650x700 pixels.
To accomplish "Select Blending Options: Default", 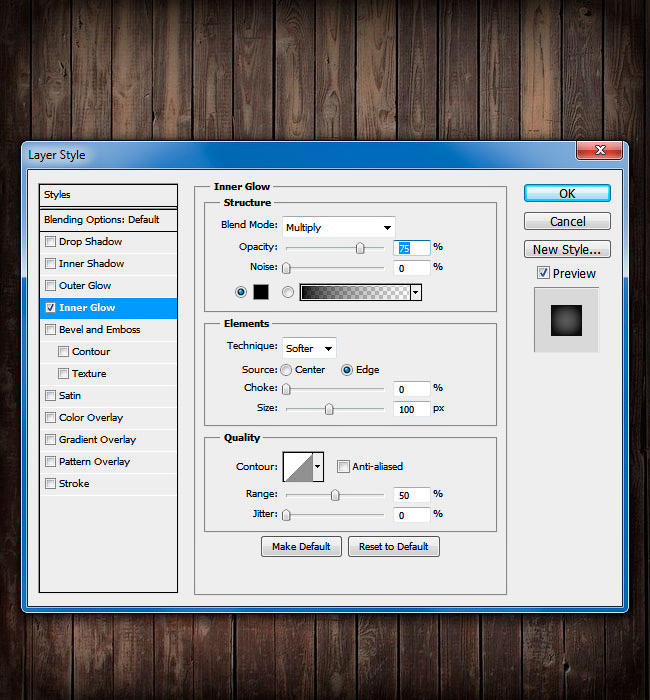I will (x=102, y=219).
